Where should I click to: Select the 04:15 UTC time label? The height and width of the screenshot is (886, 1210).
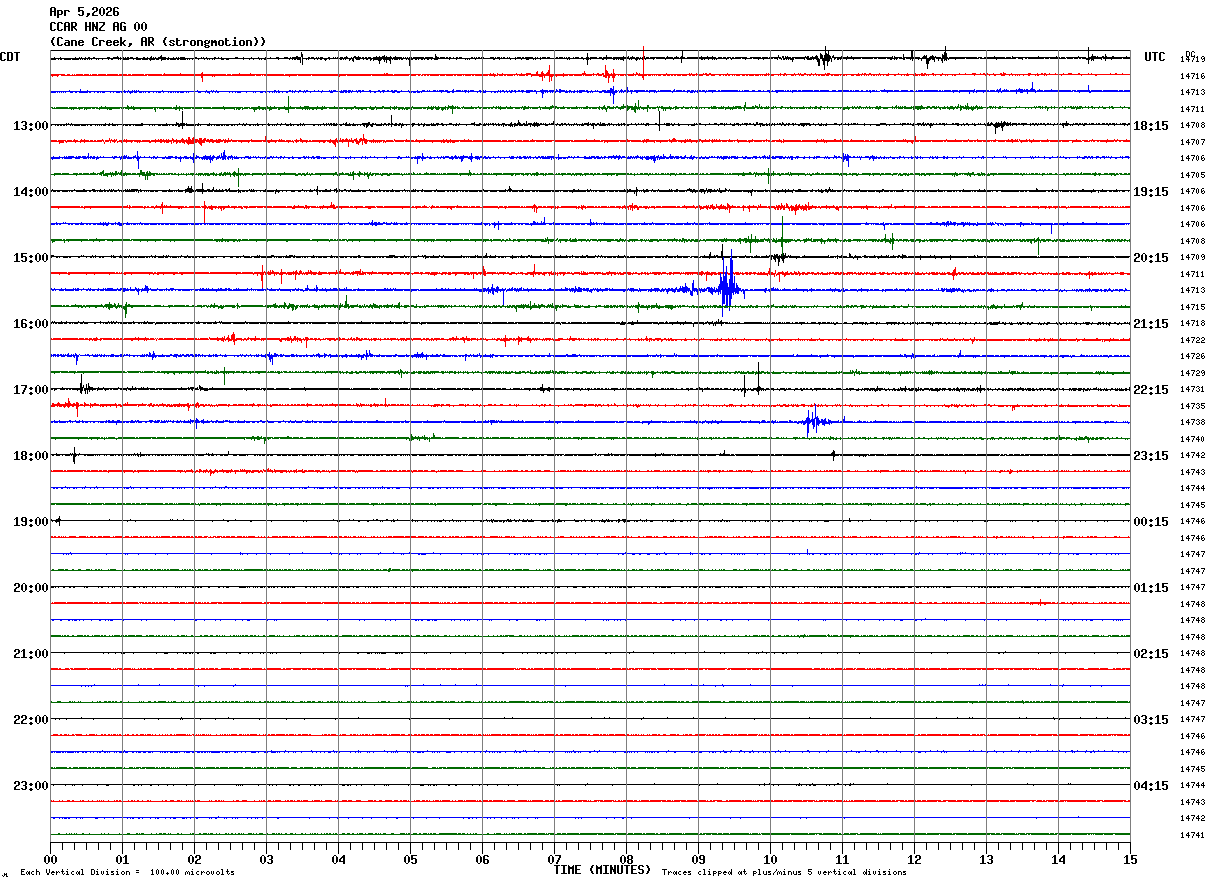tap(1151, 786)
